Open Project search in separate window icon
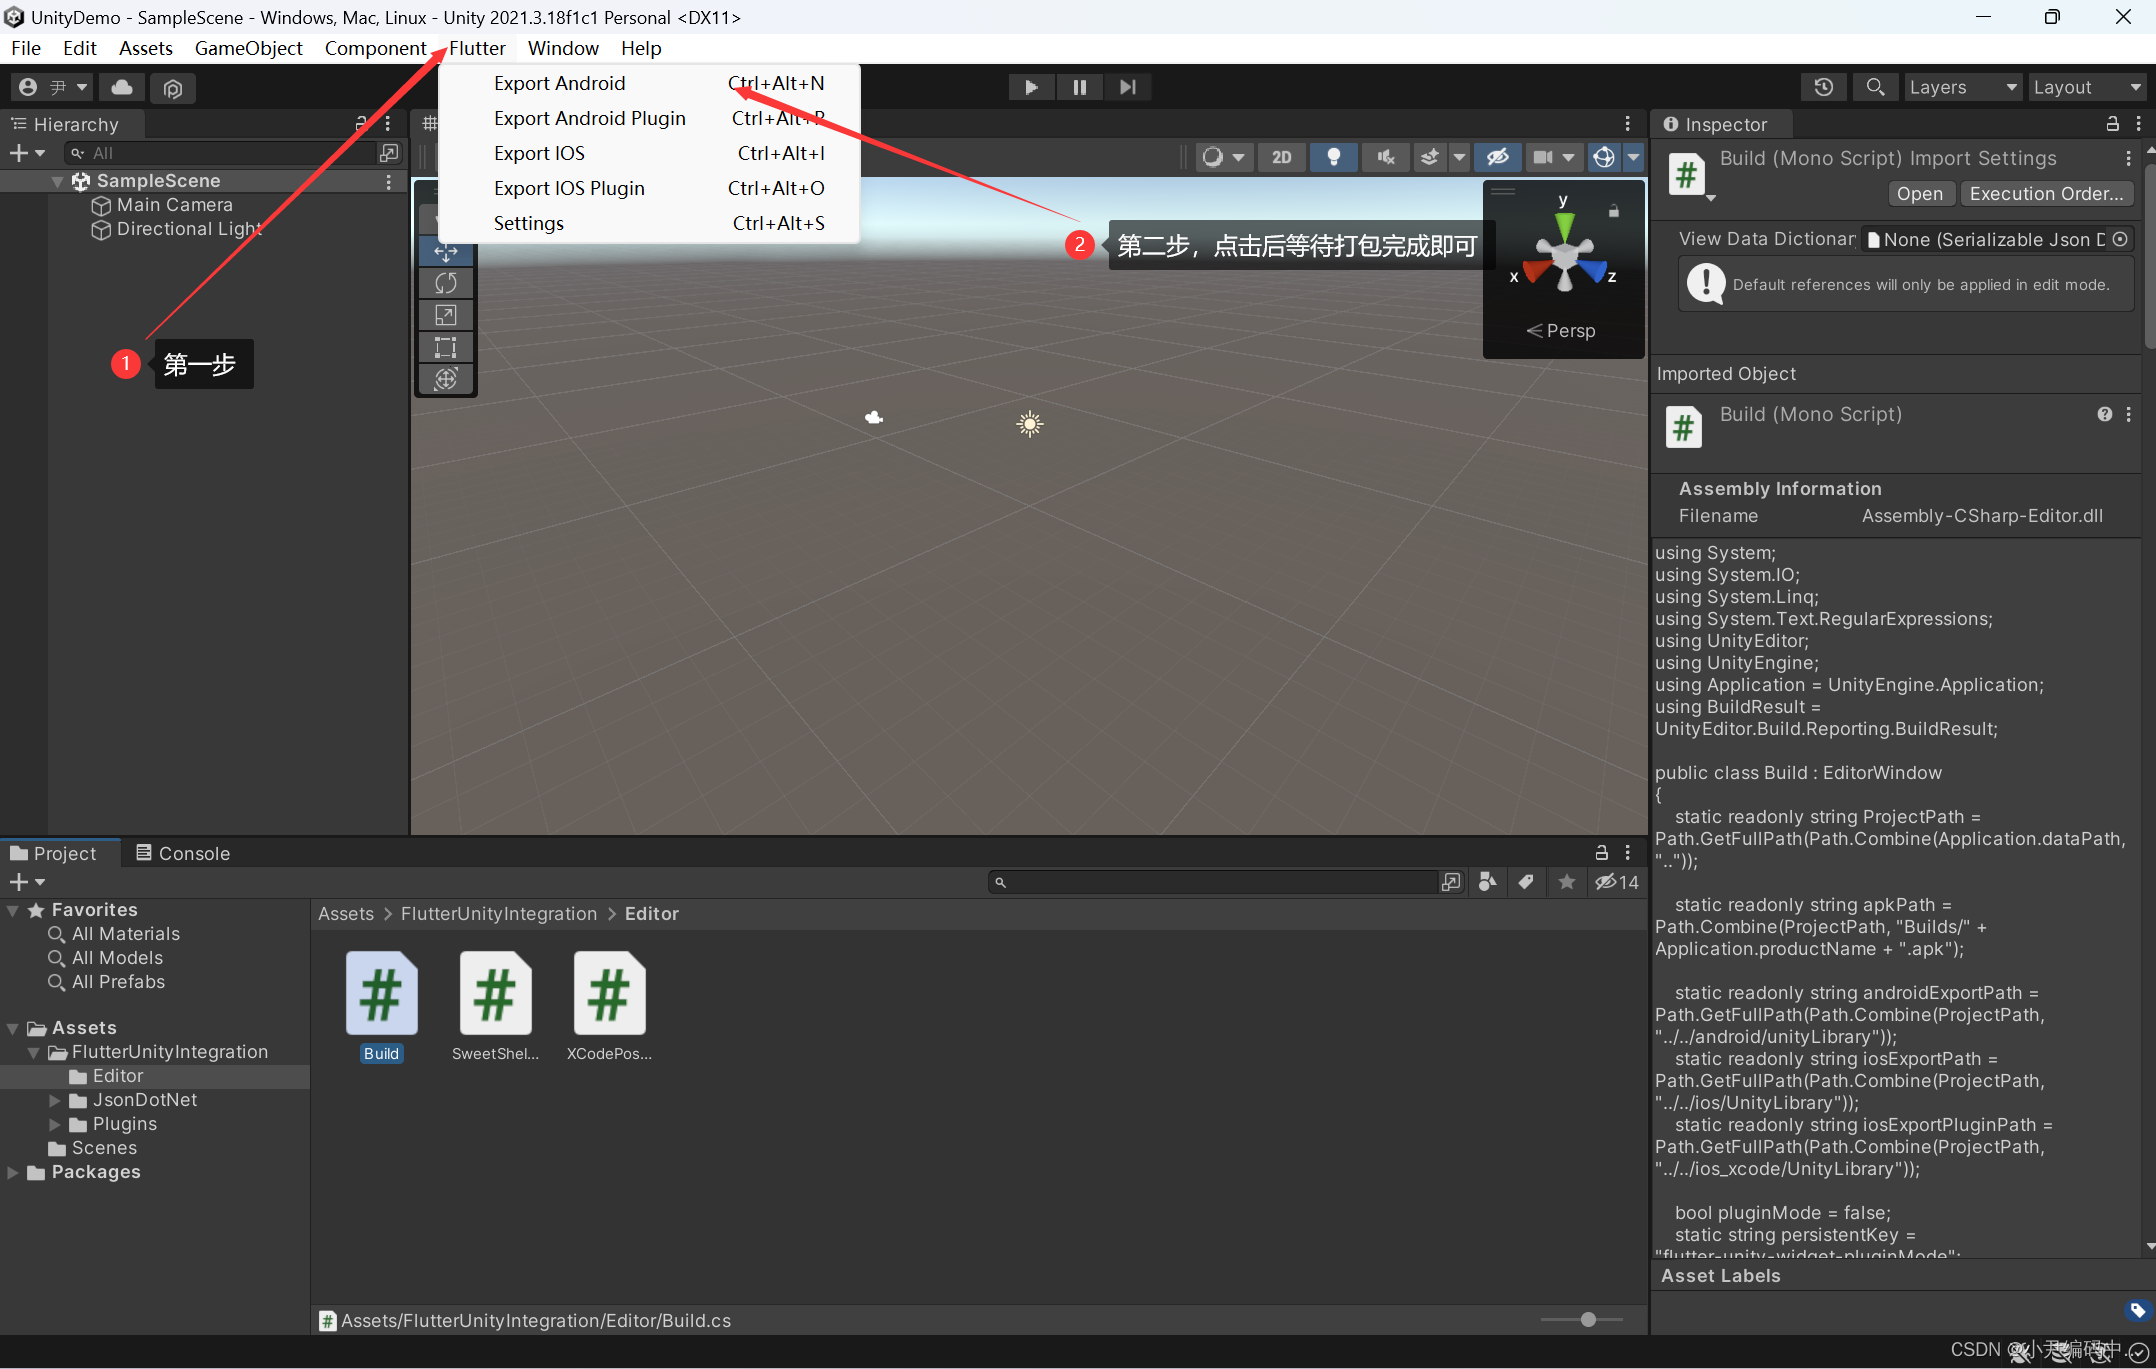The height and width of the screenshot is (1369, 2156). pos(1450,882)
